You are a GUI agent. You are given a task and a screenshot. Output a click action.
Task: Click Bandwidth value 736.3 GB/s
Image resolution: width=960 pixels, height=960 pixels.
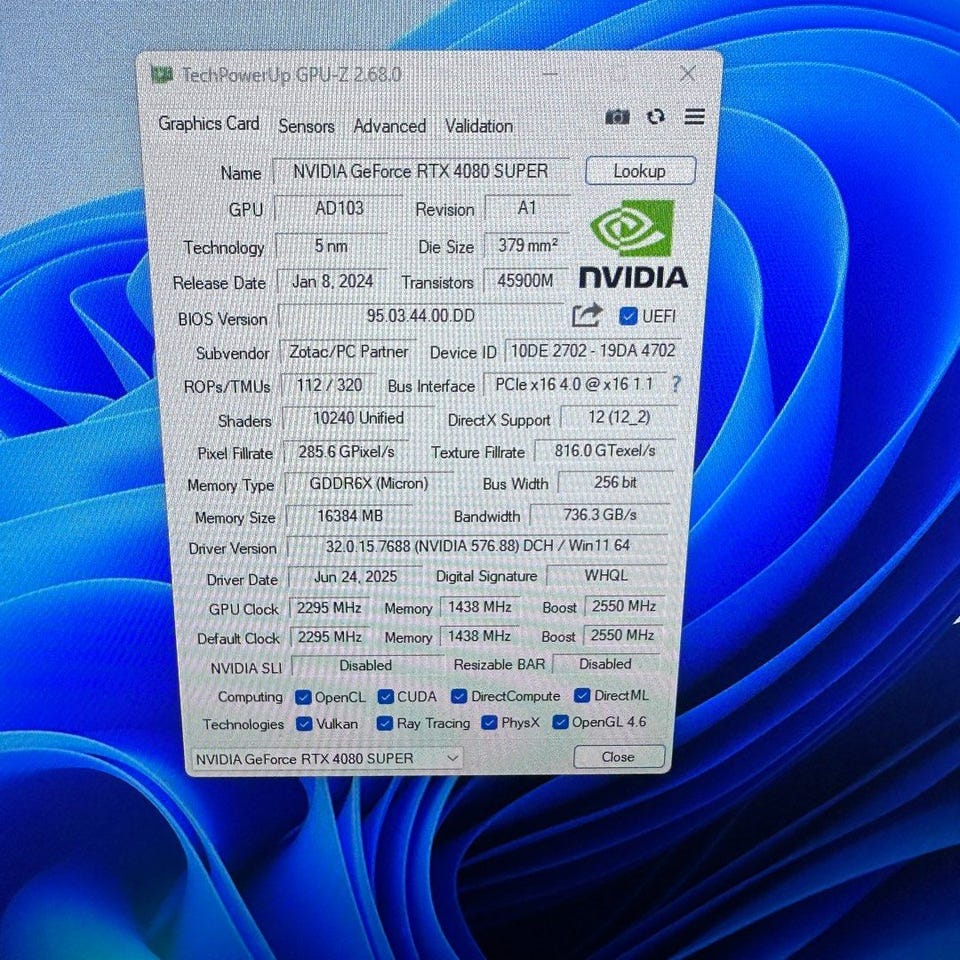click(600, 515)
